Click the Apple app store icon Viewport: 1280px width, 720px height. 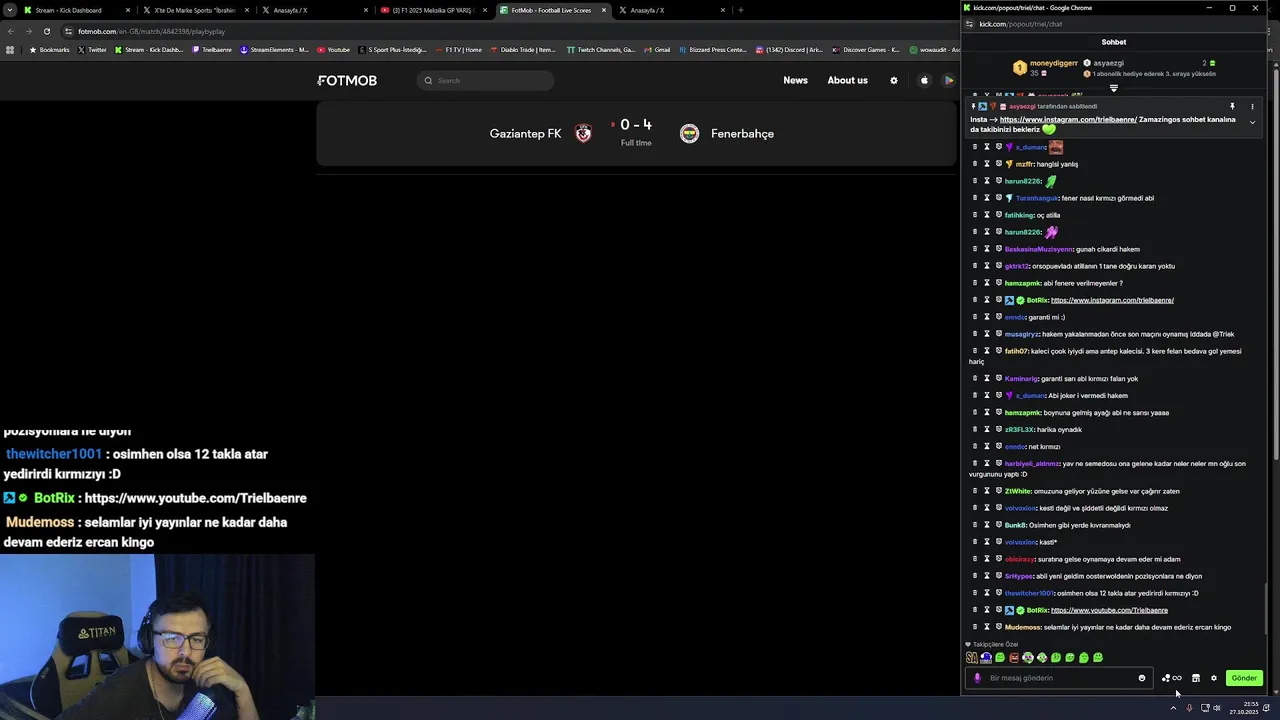[924, 81]
